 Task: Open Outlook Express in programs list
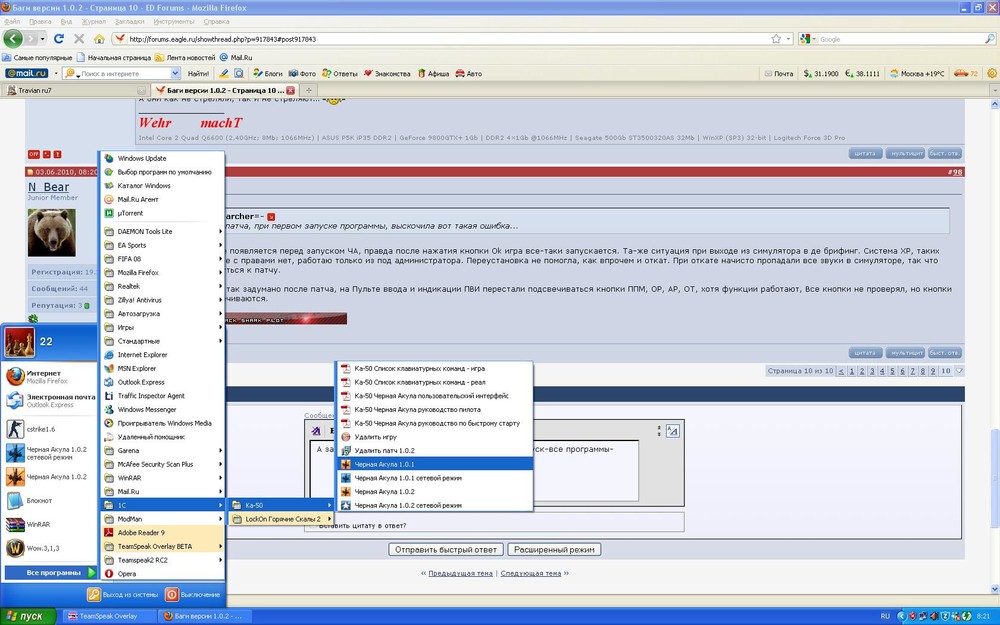pyautogui.click(x=163, y=382)
